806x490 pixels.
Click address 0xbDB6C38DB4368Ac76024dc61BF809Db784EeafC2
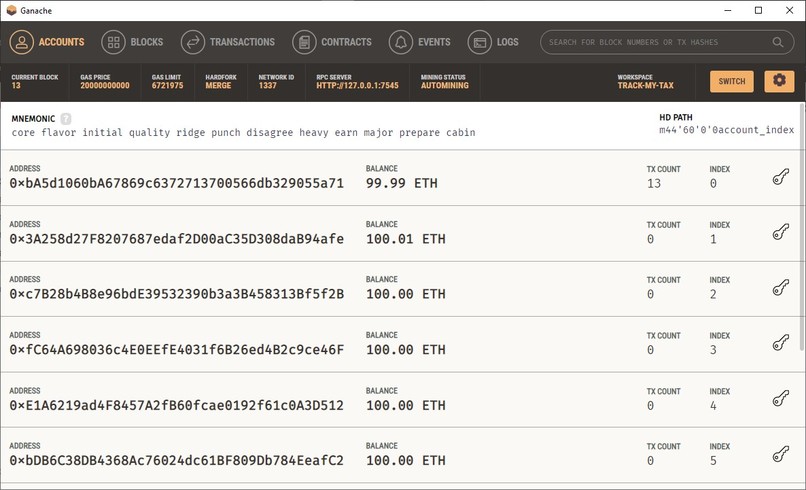click(176, 461)
